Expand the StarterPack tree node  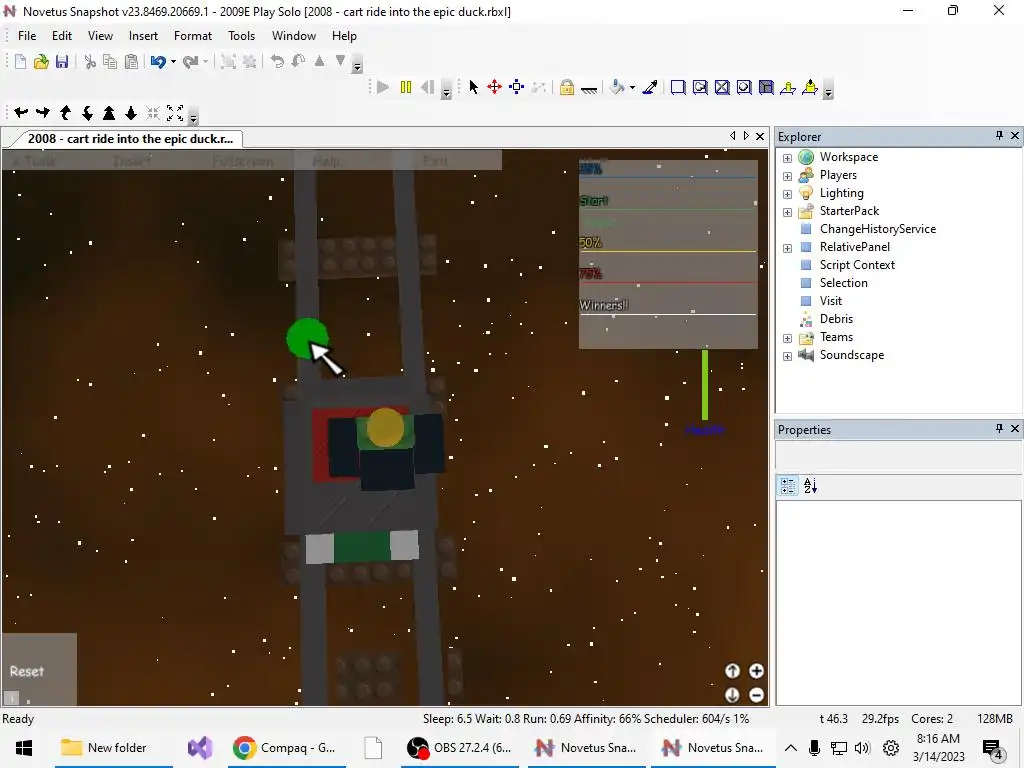coord(788,212)
